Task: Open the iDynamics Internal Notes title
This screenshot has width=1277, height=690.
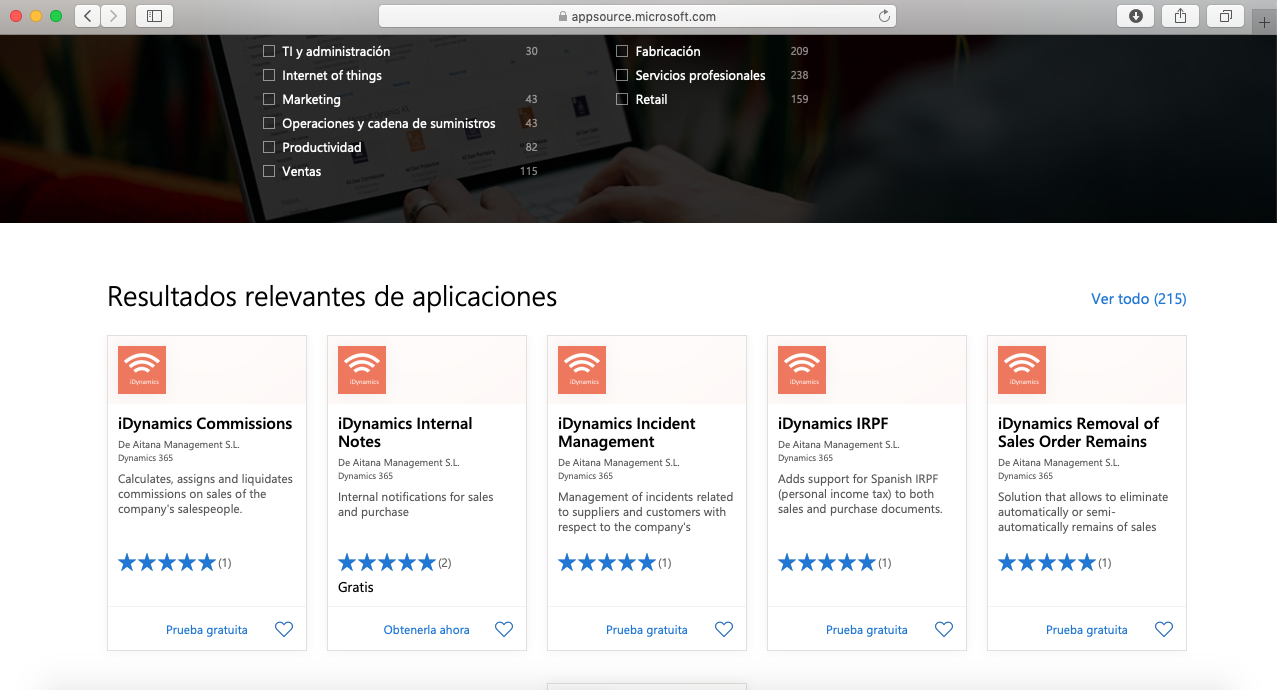Action: [x=405, y=432]
